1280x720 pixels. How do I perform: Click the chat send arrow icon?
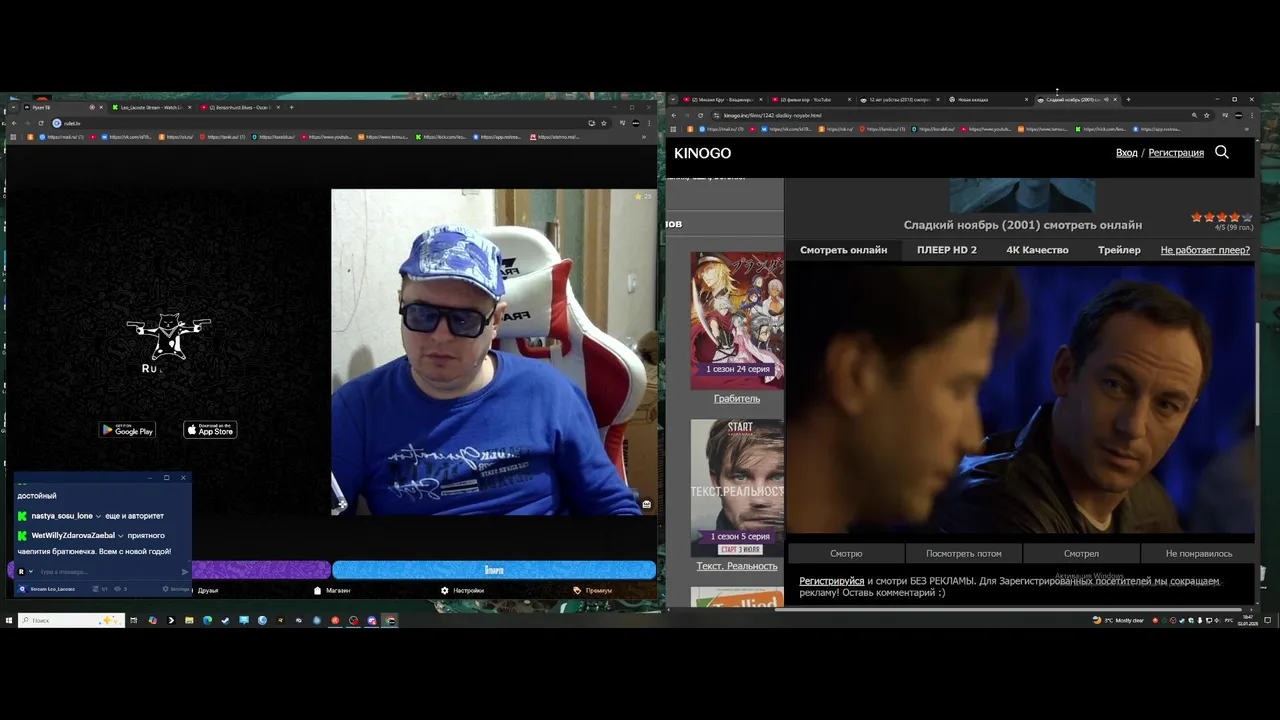tap(185, 572)
